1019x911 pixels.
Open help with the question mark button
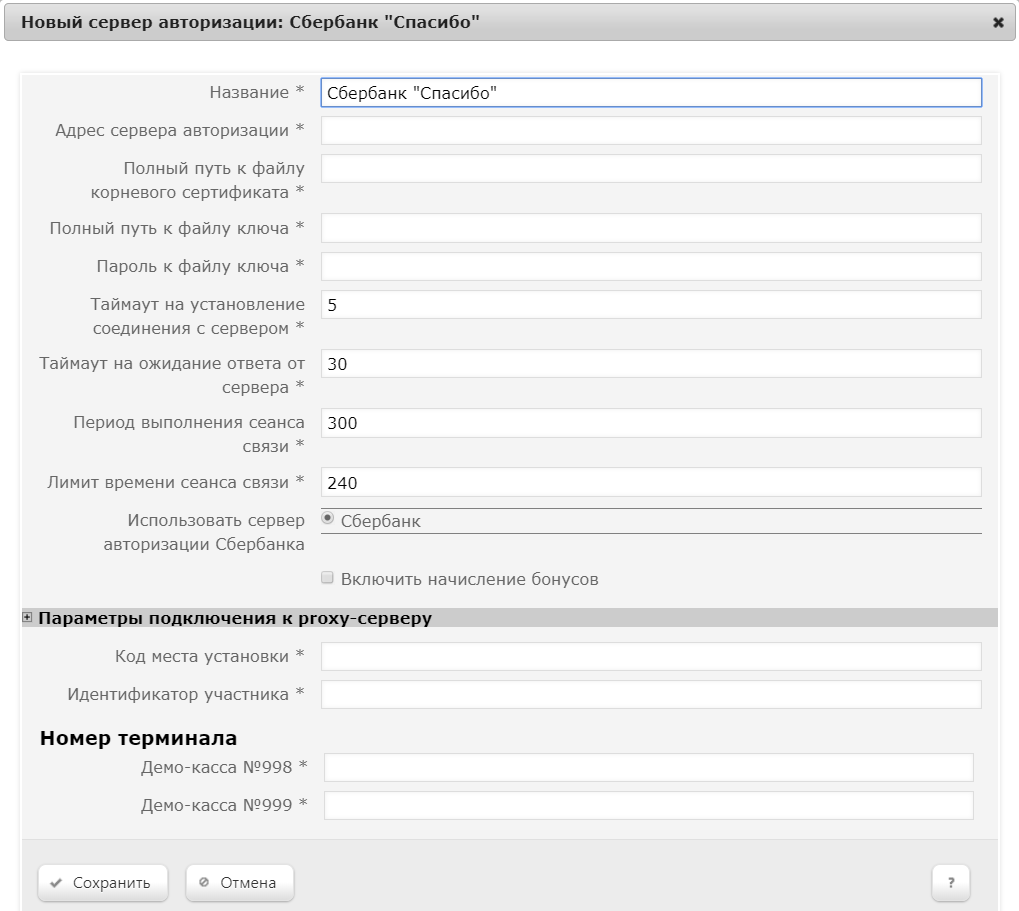951,883
